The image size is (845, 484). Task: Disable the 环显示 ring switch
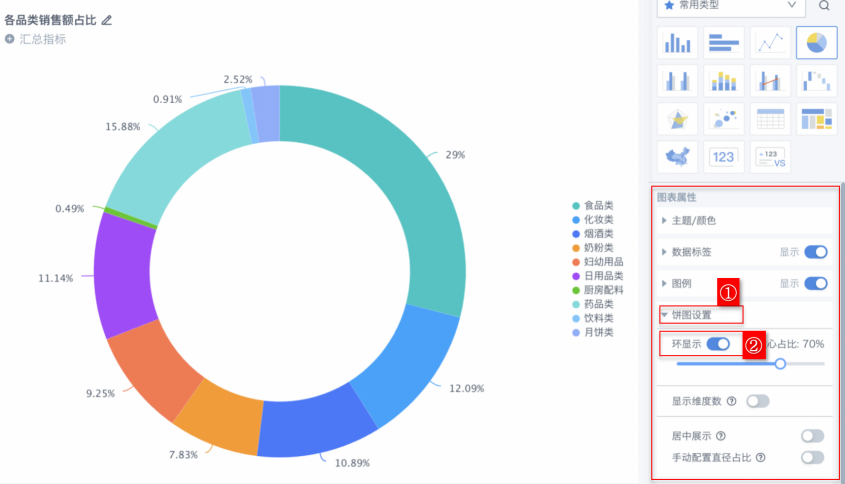pyautogui.click(x=718, y=344)
